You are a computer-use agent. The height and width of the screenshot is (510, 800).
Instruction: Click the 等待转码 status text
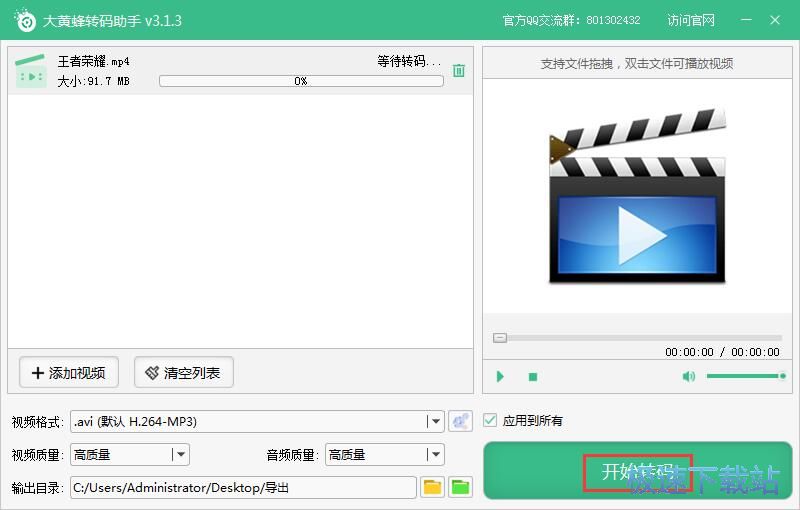pos(409,62)
